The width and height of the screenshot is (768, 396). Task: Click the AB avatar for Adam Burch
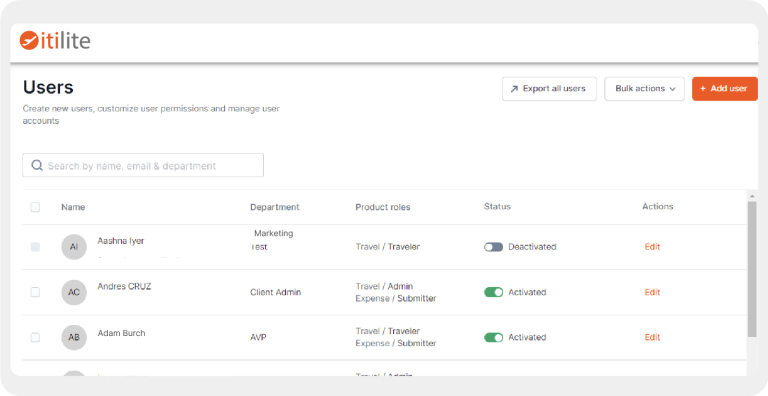coord(74,337)
